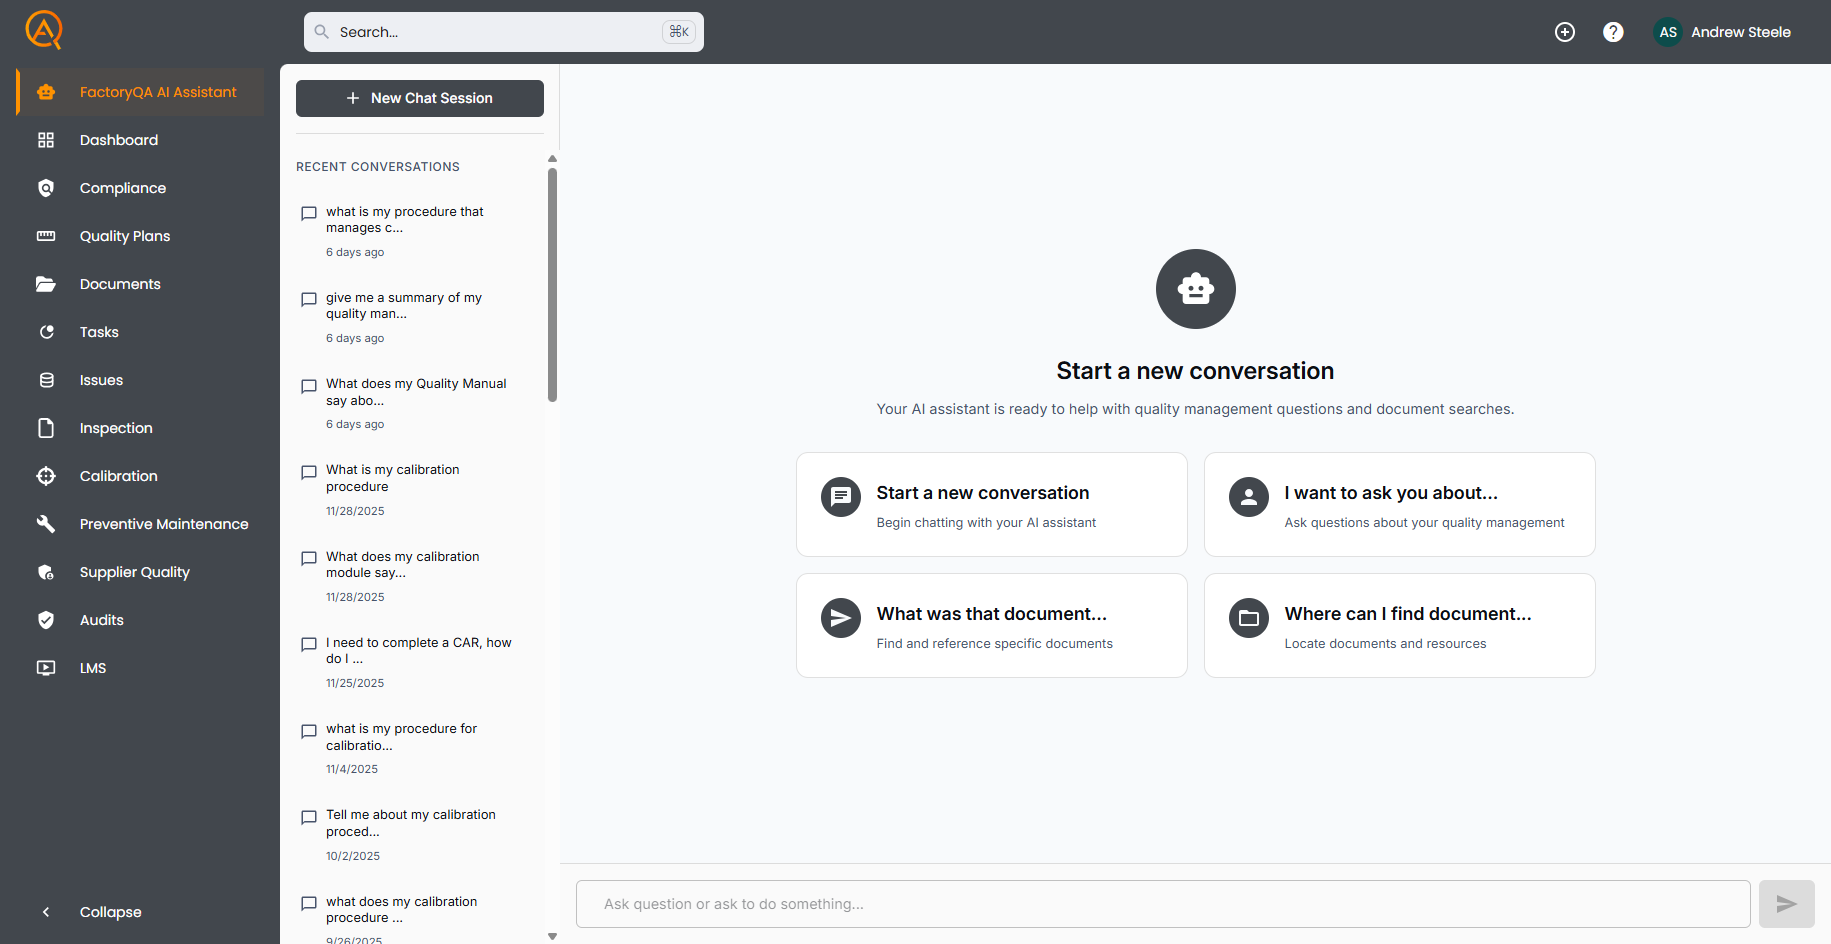Open the help question mark icon
1831x944 pixels.
(x=1613, y=32)
